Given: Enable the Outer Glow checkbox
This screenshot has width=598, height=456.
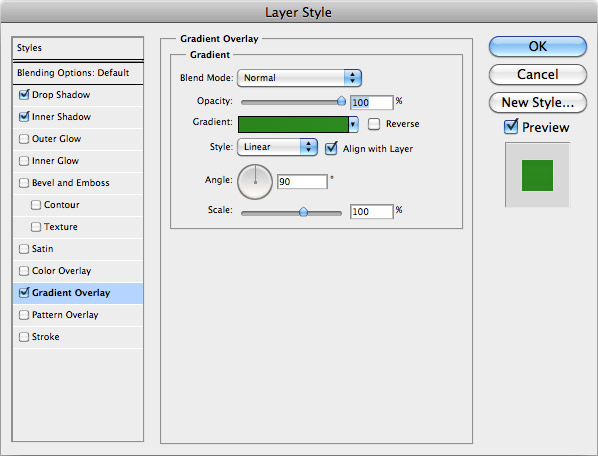Looking at the screenshot, I should [x=24, y=139].
